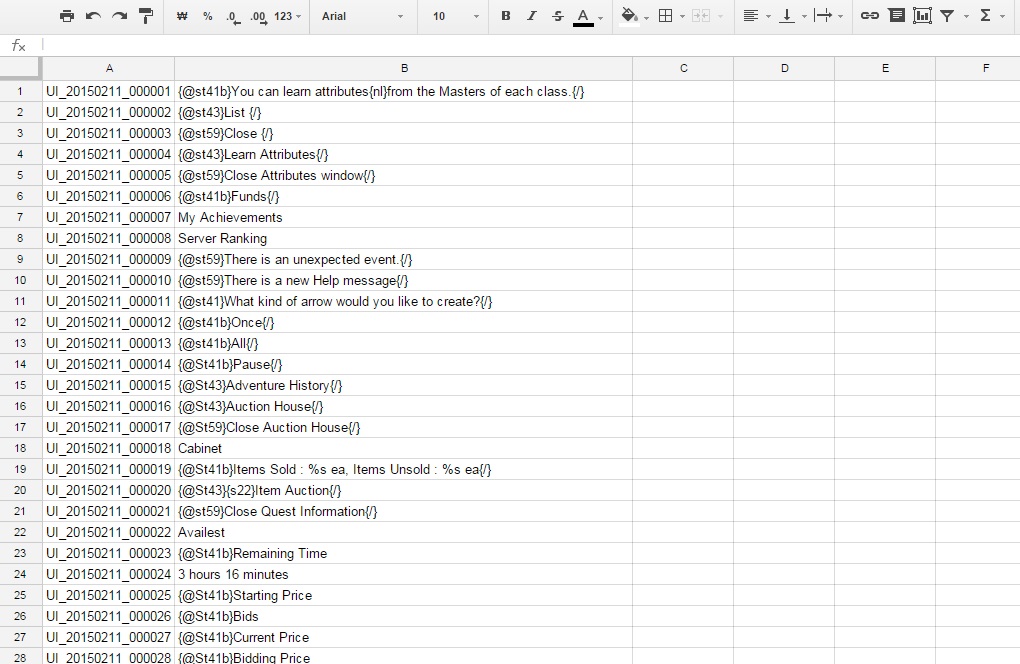Select row 14 header
Screen dimensions: 1020x664
(x=20, y=365)
